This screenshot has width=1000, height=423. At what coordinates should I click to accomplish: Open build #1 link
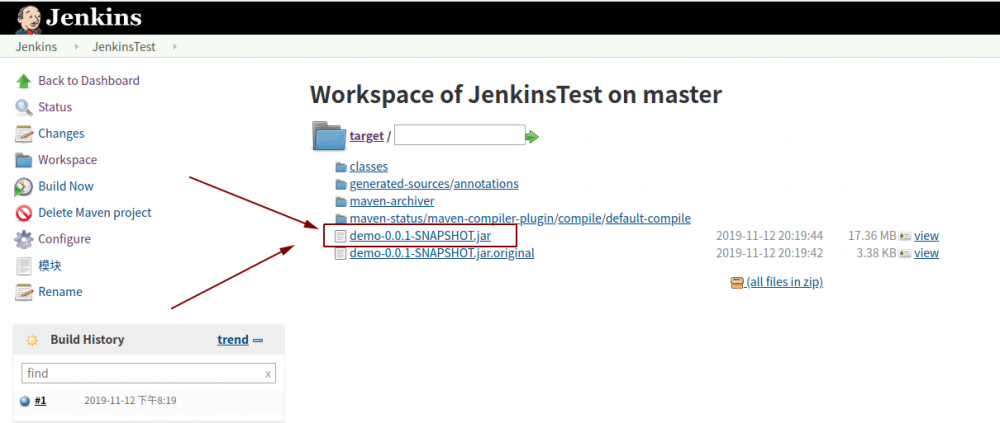(x=40, y=401)
